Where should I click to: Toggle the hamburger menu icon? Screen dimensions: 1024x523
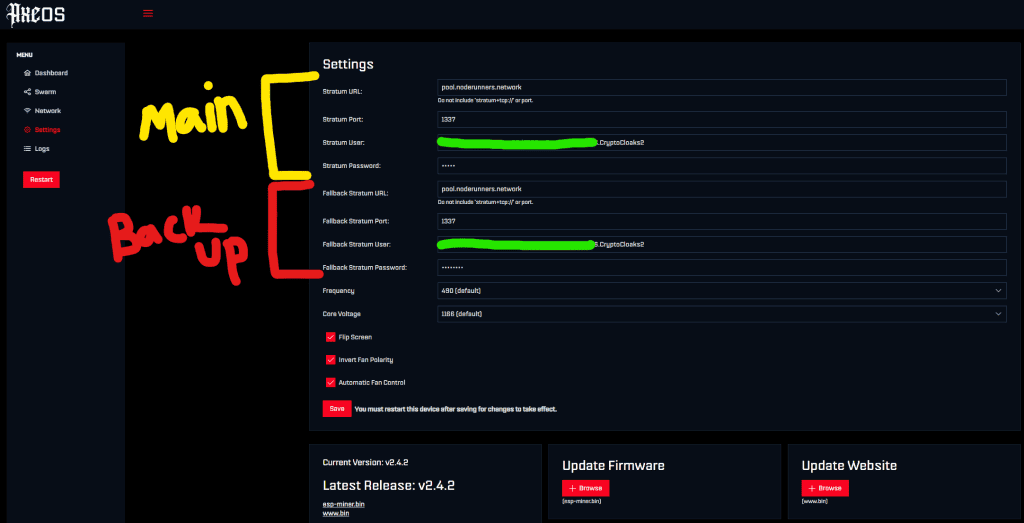(x=148, y=13)
